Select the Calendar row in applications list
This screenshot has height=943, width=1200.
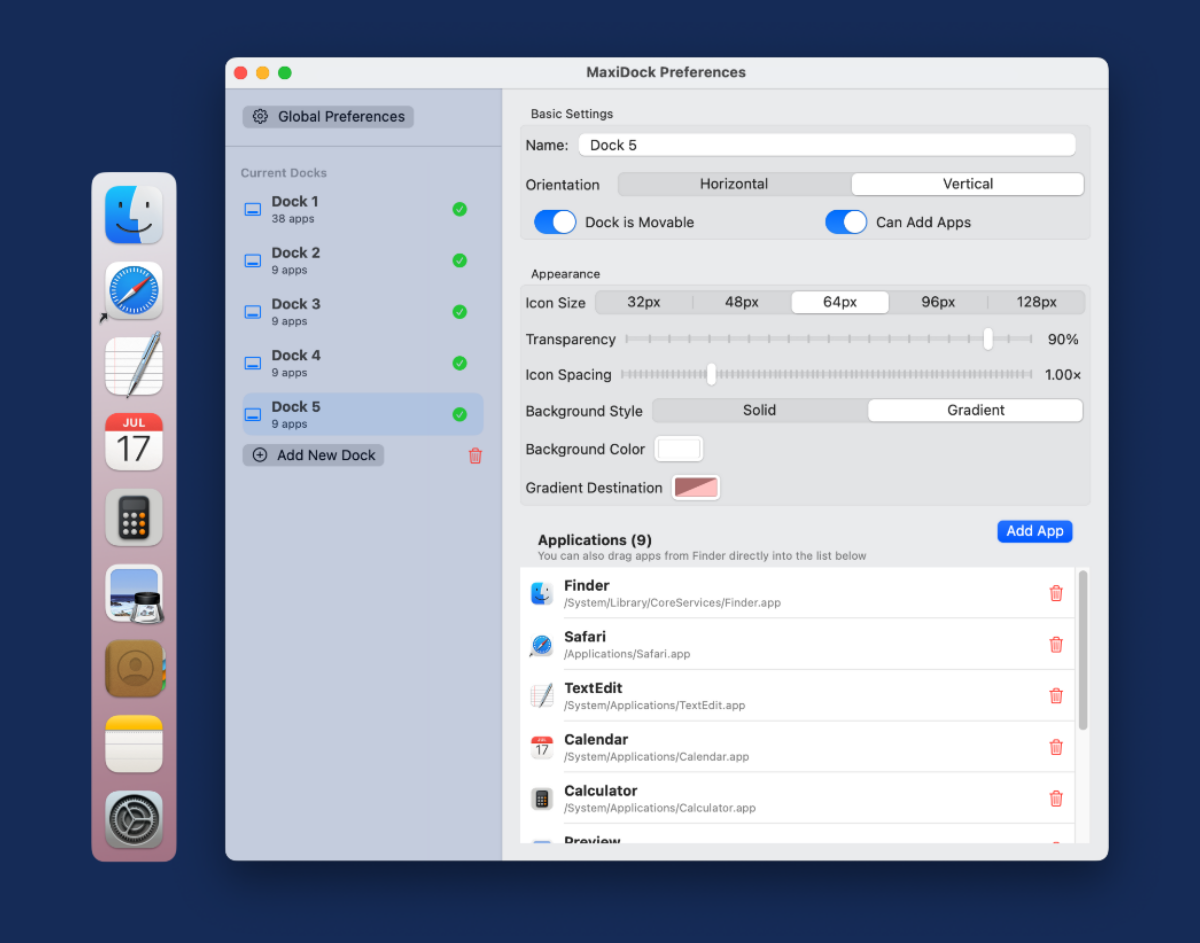click(798, 747)
